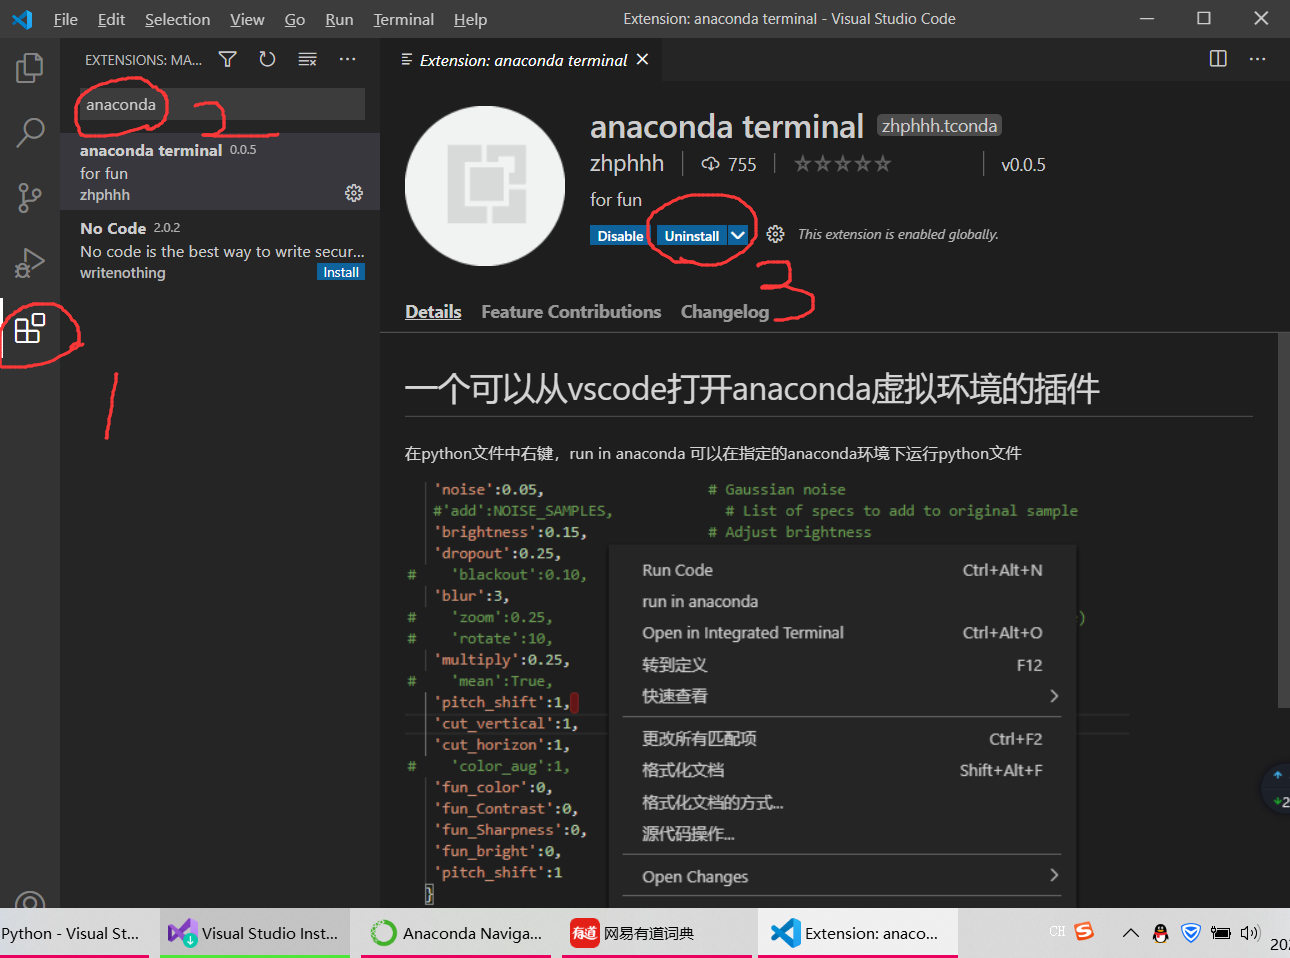
Task: Click the Uninstall button
Action: [692, 235]
